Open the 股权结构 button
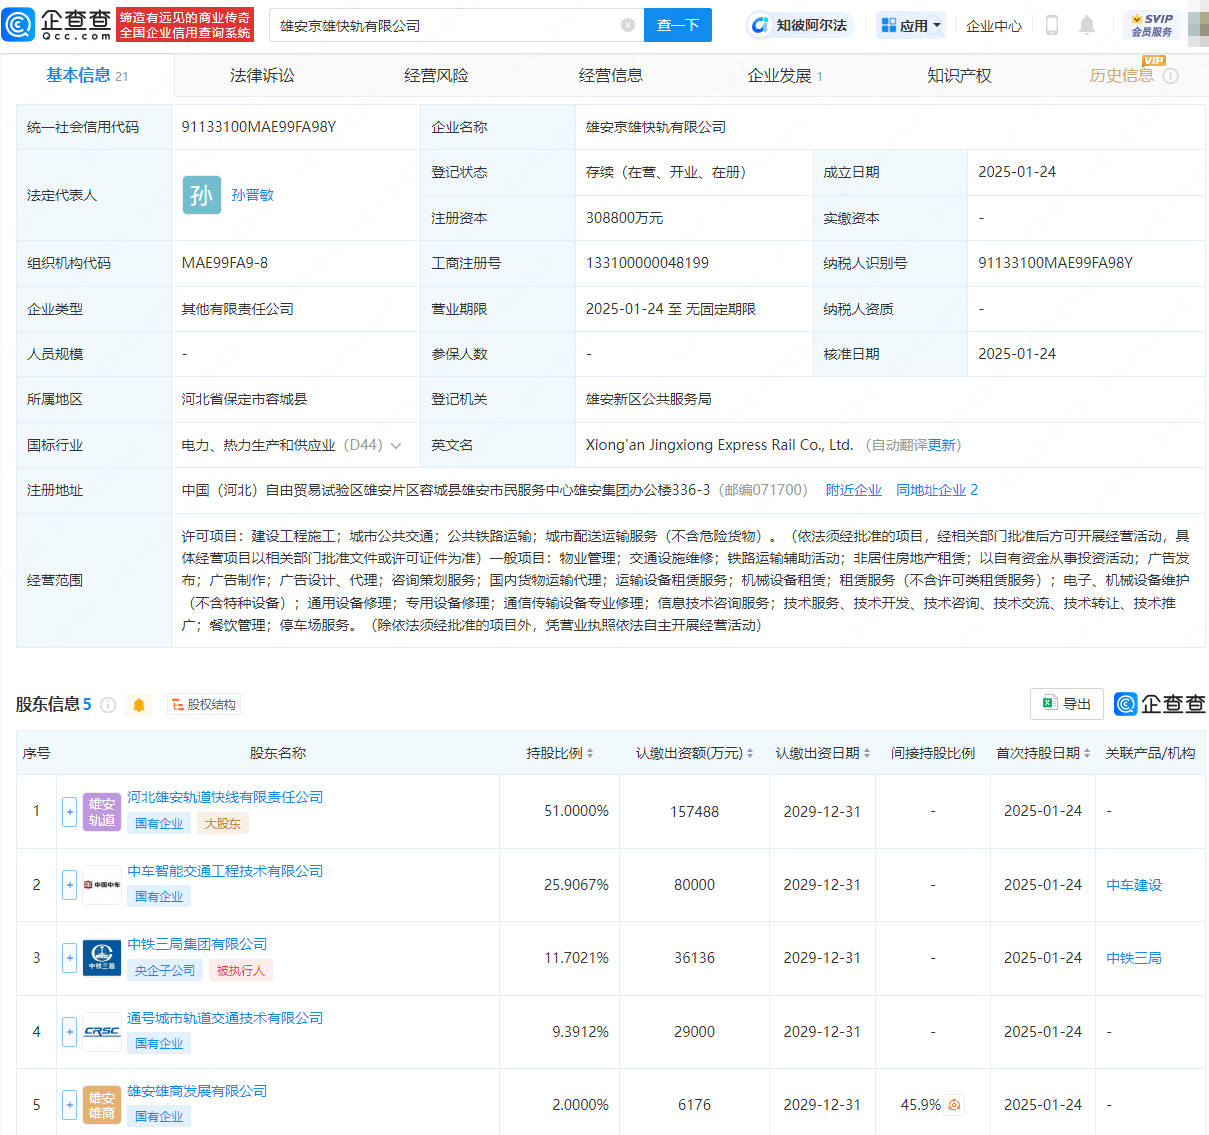Viewport: 1209px width, 1135px height. tap(204, 705)
